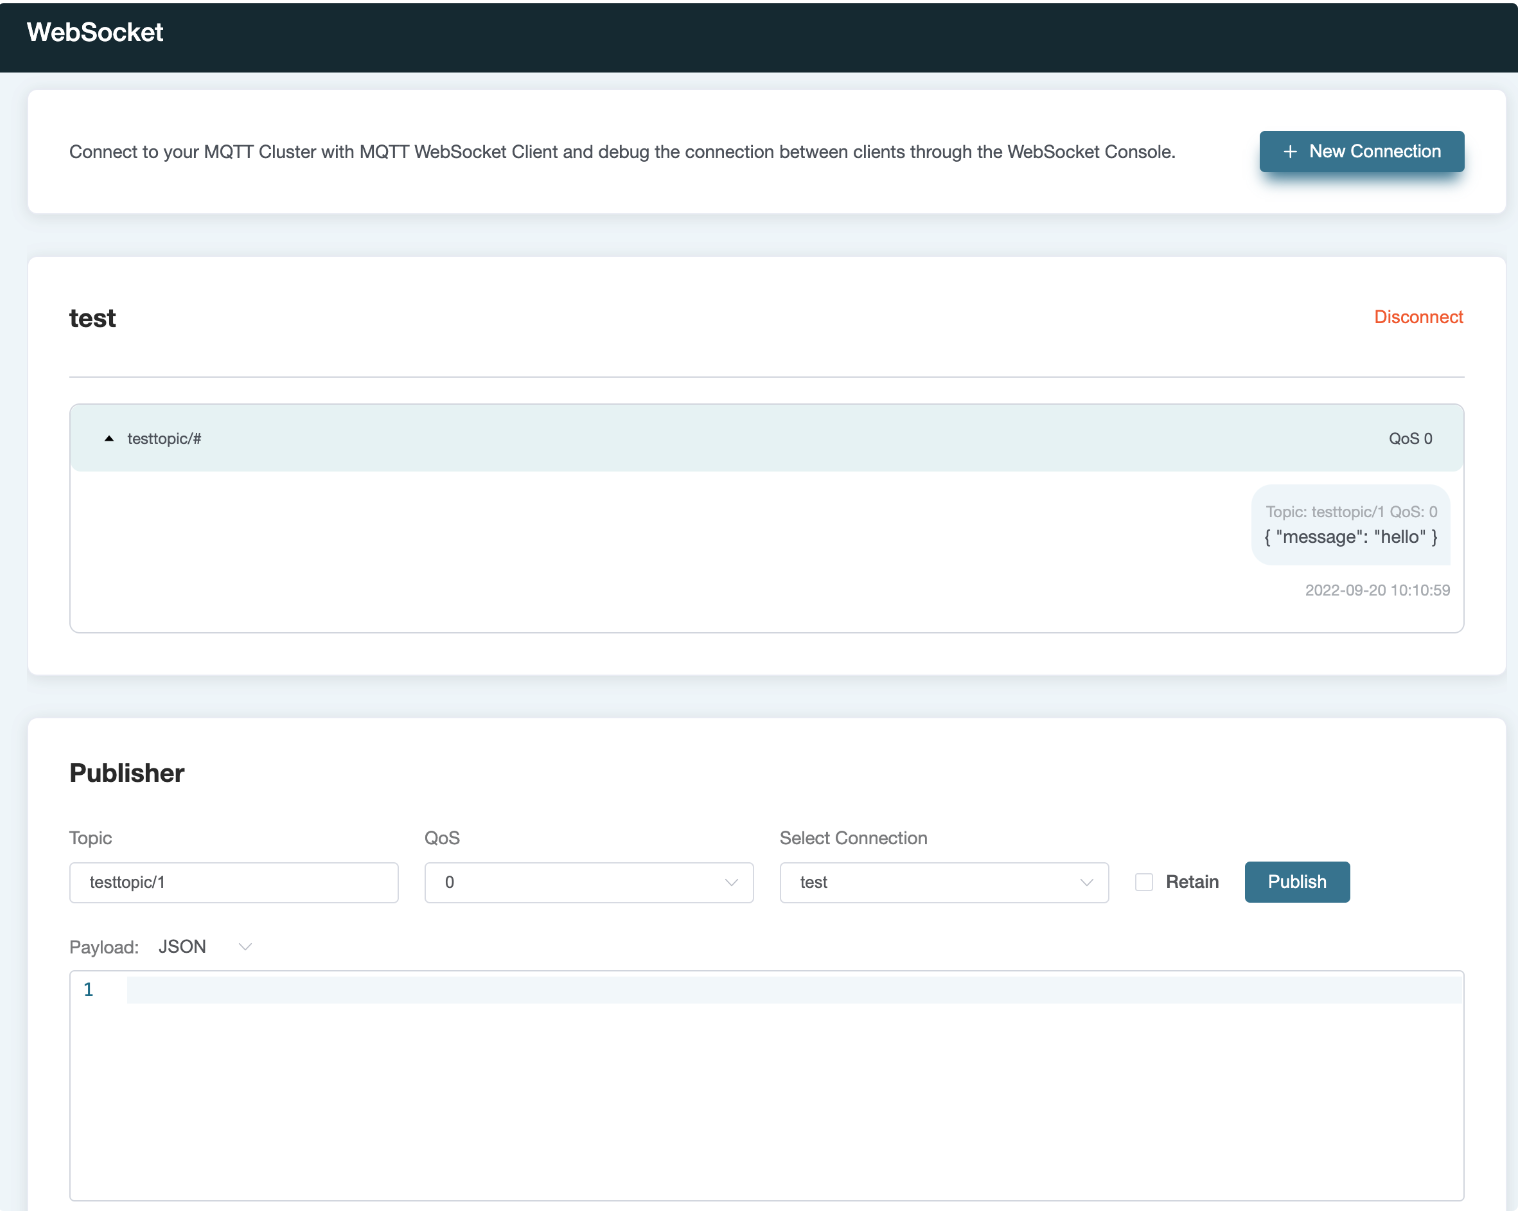Click the QoS dropdown chevron arrow
This screenshot has height=1216, width=1522.
[731, 883]
